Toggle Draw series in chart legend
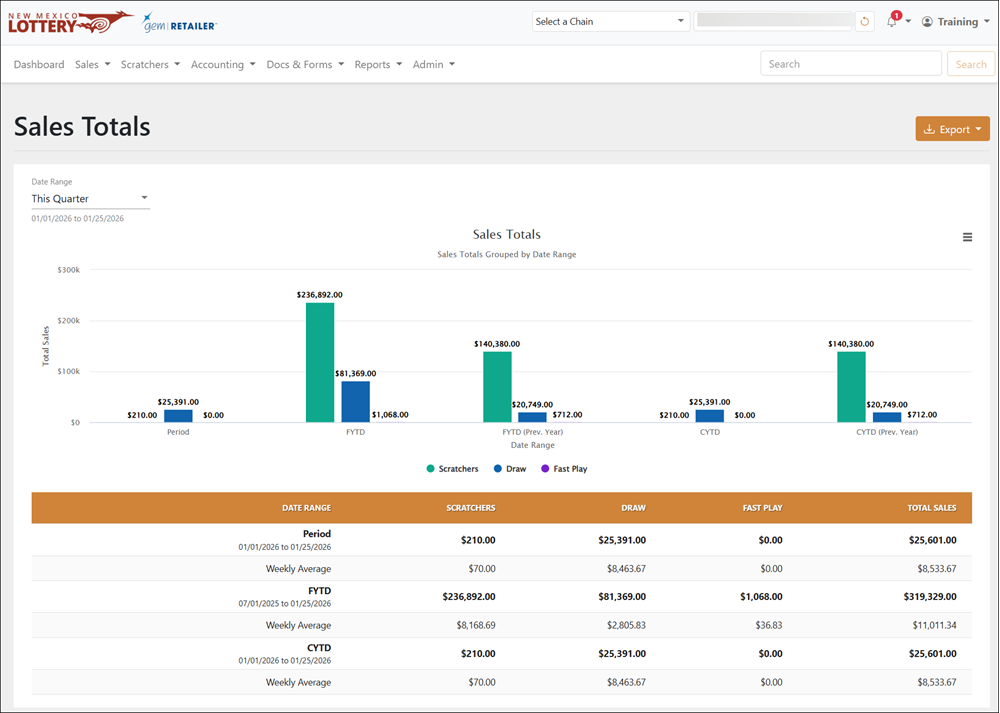Image resolution: width=1000 pixels, height=713 pixels. [x=510, y=469]
